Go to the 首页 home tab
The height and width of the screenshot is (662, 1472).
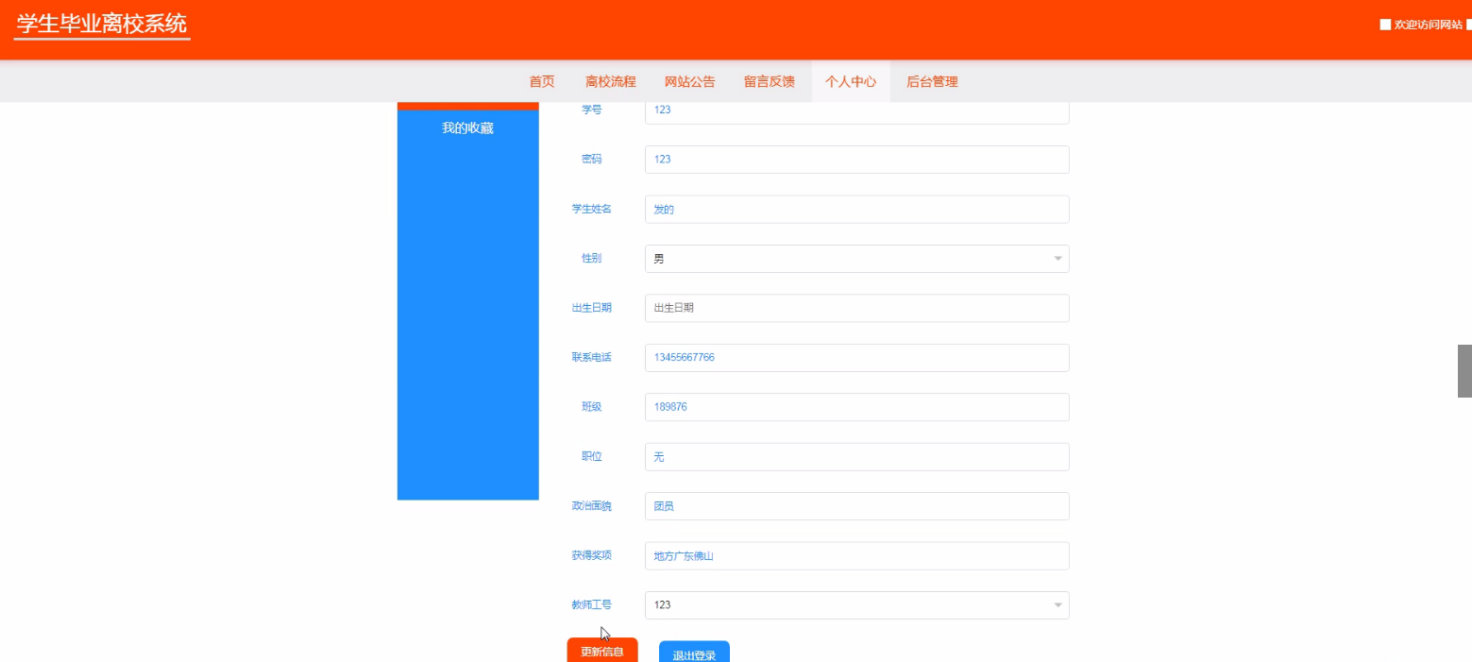(541, 82)
